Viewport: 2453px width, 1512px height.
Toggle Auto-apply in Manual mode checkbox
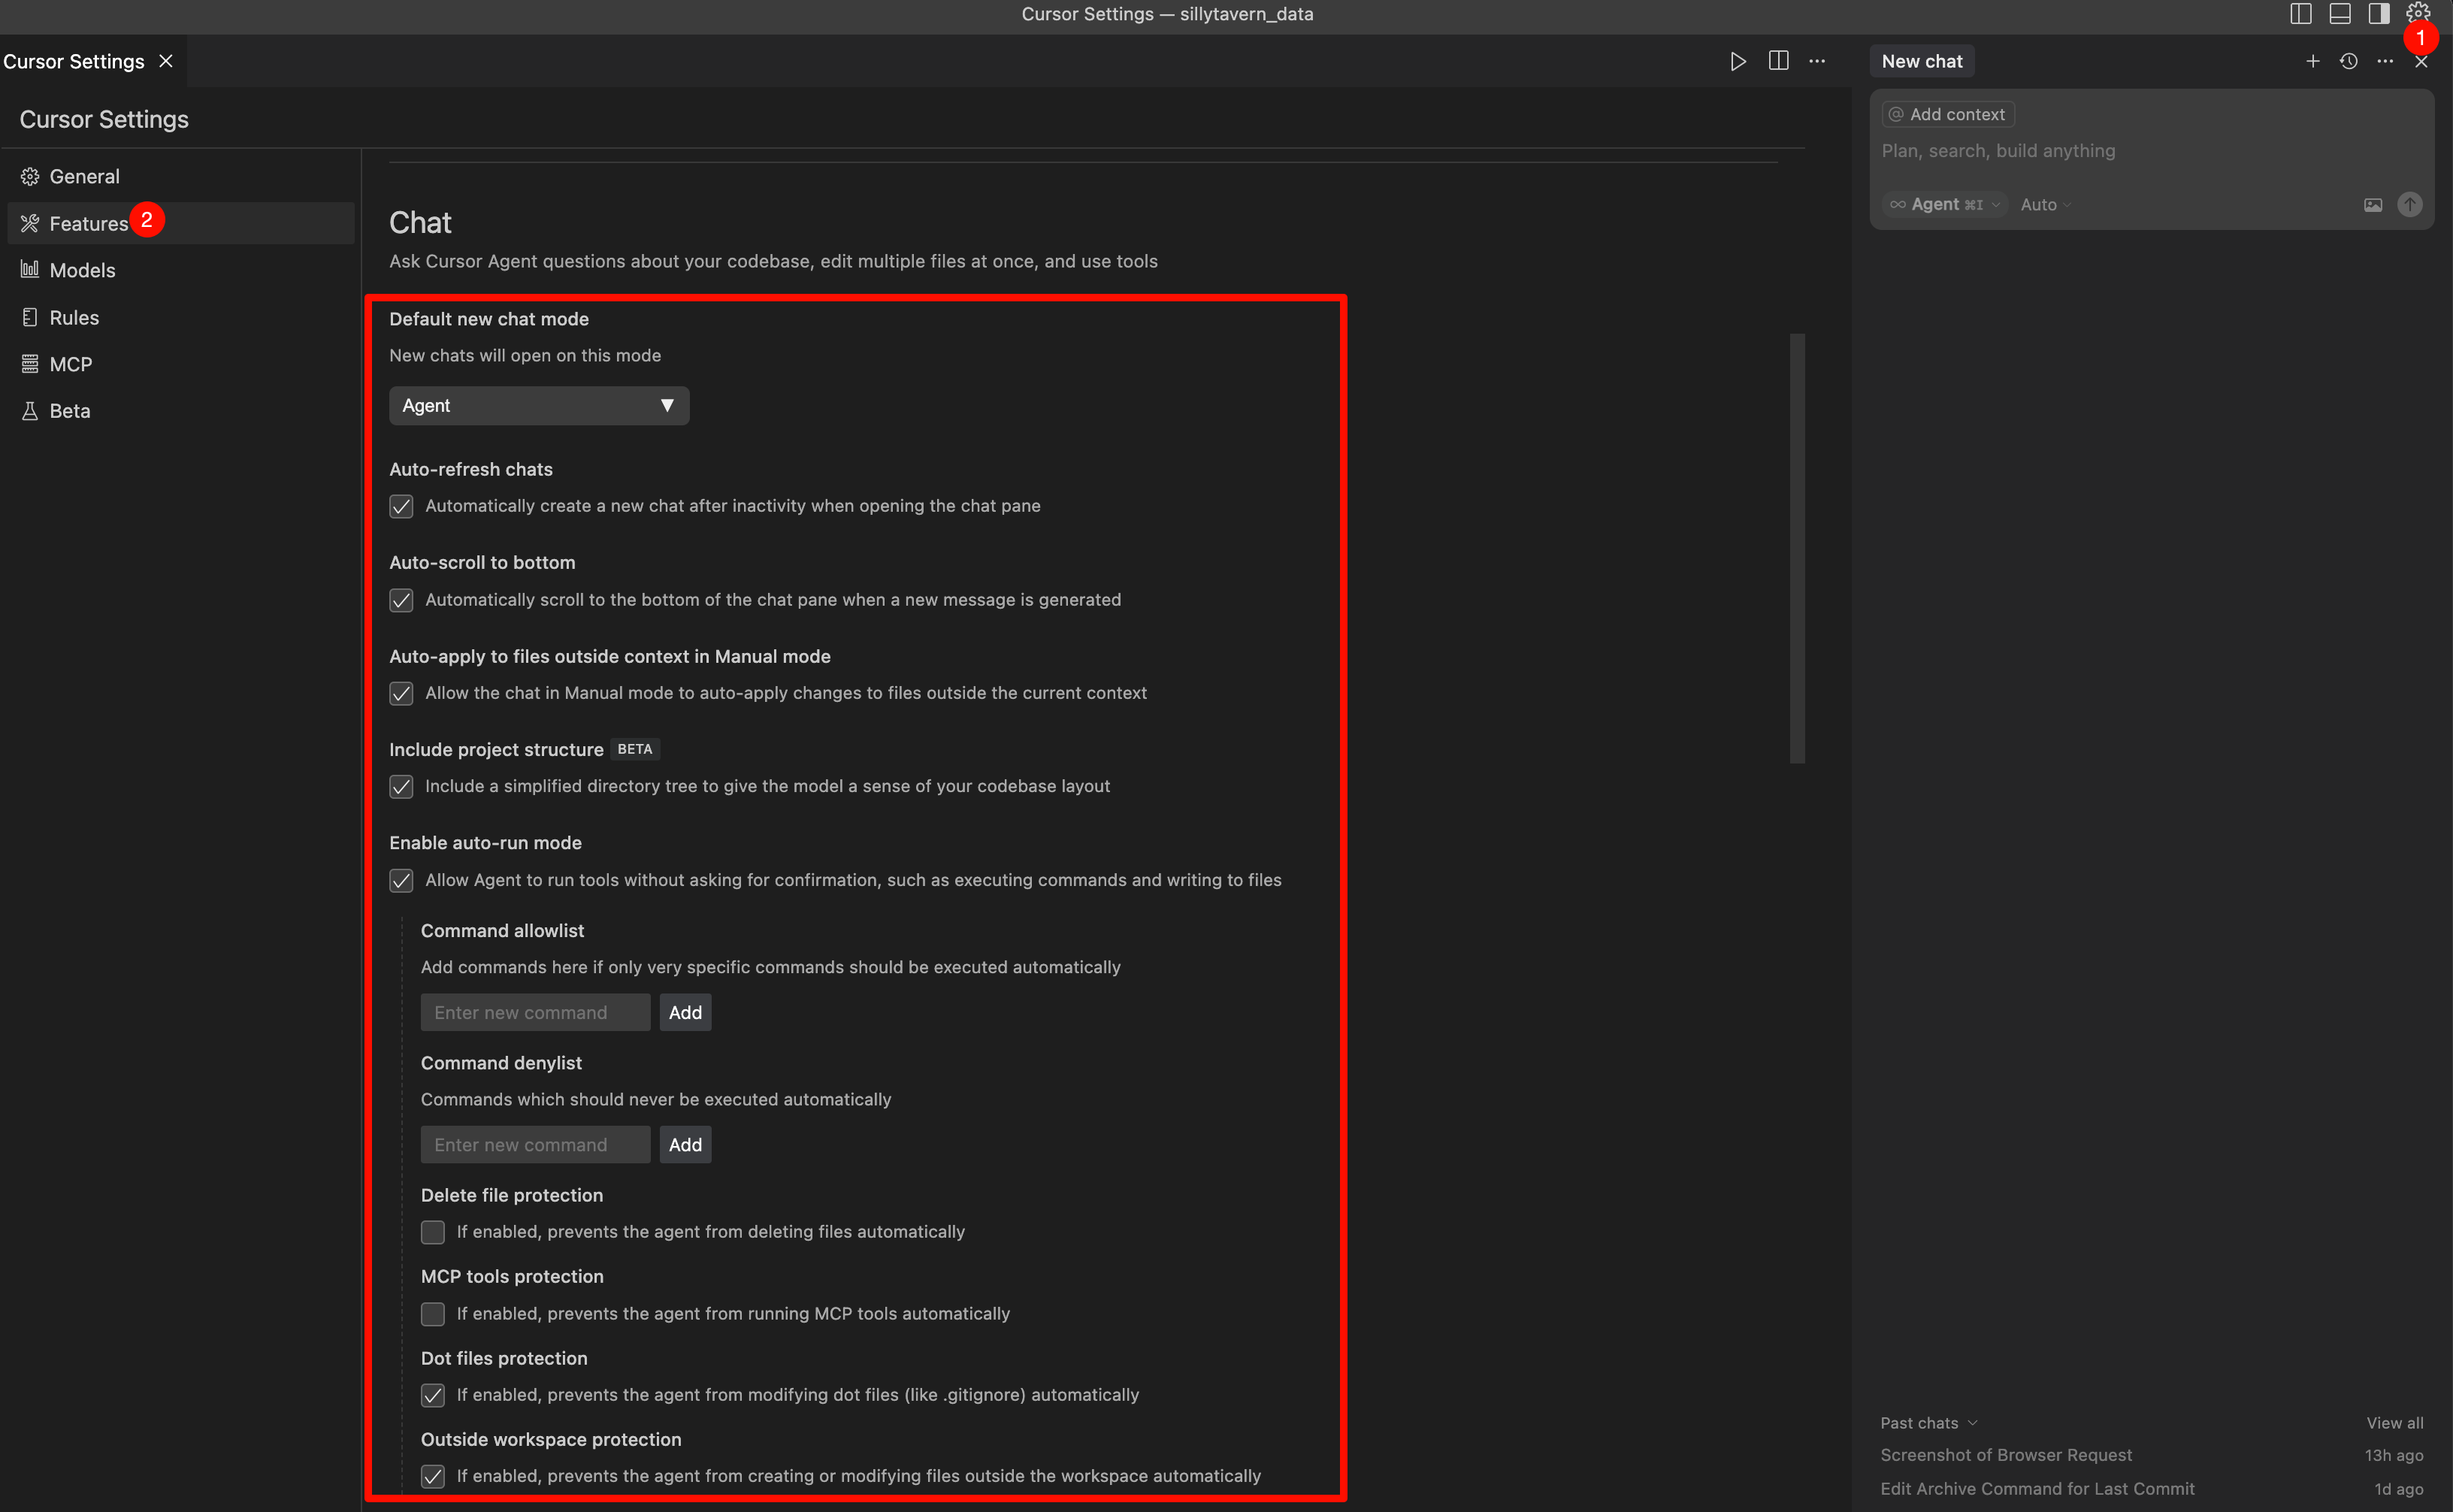click(401, 693)
